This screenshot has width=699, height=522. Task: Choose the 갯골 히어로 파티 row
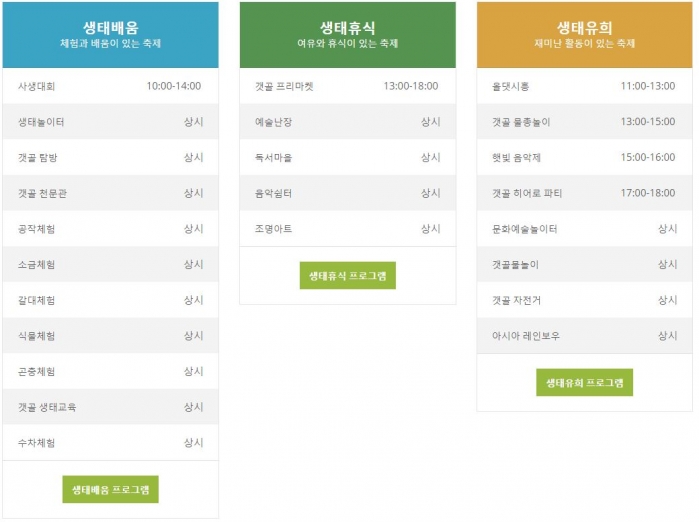pyautogui.click(x=584, y=193)
